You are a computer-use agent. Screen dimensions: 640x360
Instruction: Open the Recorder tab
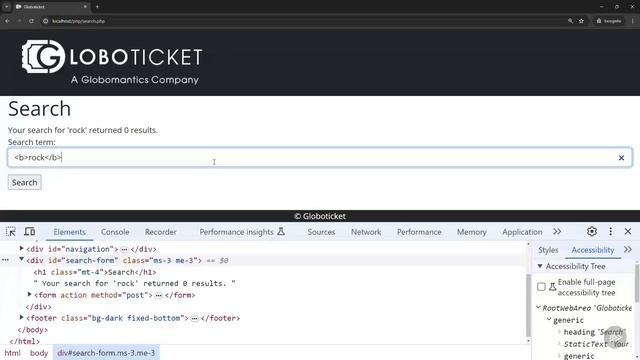pos(160,232)
